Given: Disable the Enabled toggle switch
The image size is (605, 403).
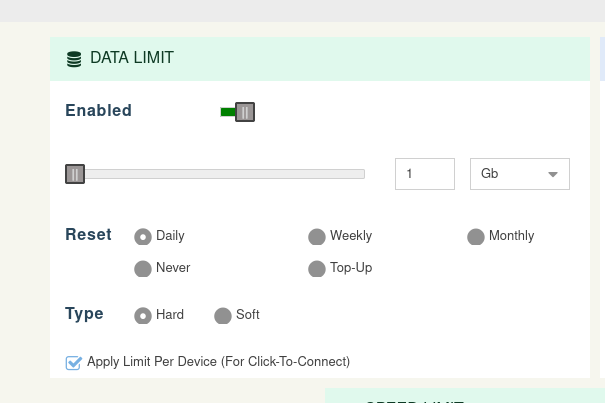Looking at the screenshot, I should (238, 112).
